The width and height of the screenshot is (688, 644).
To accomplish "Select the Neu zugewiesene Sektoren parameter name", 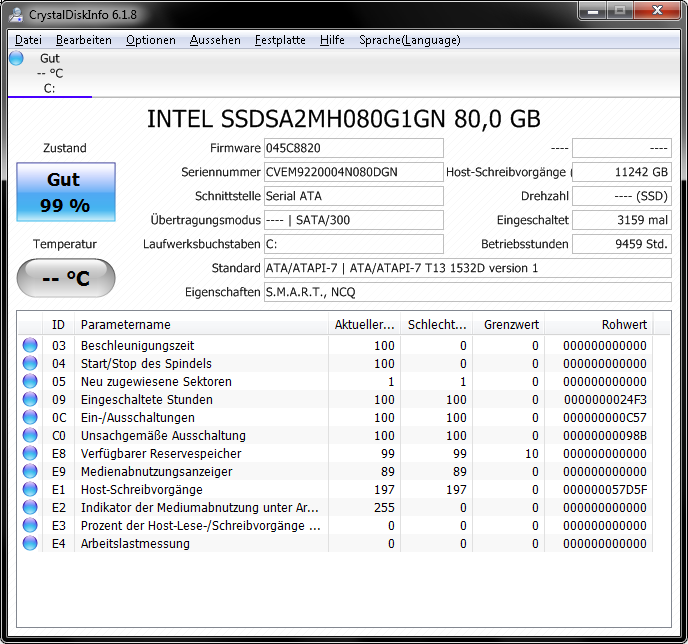I will (156, 382).
